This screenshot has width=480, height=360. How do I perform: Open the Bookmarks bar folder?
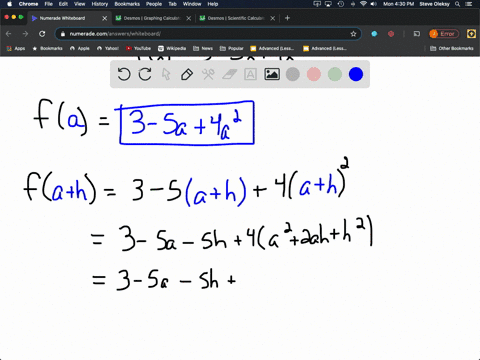47,48
